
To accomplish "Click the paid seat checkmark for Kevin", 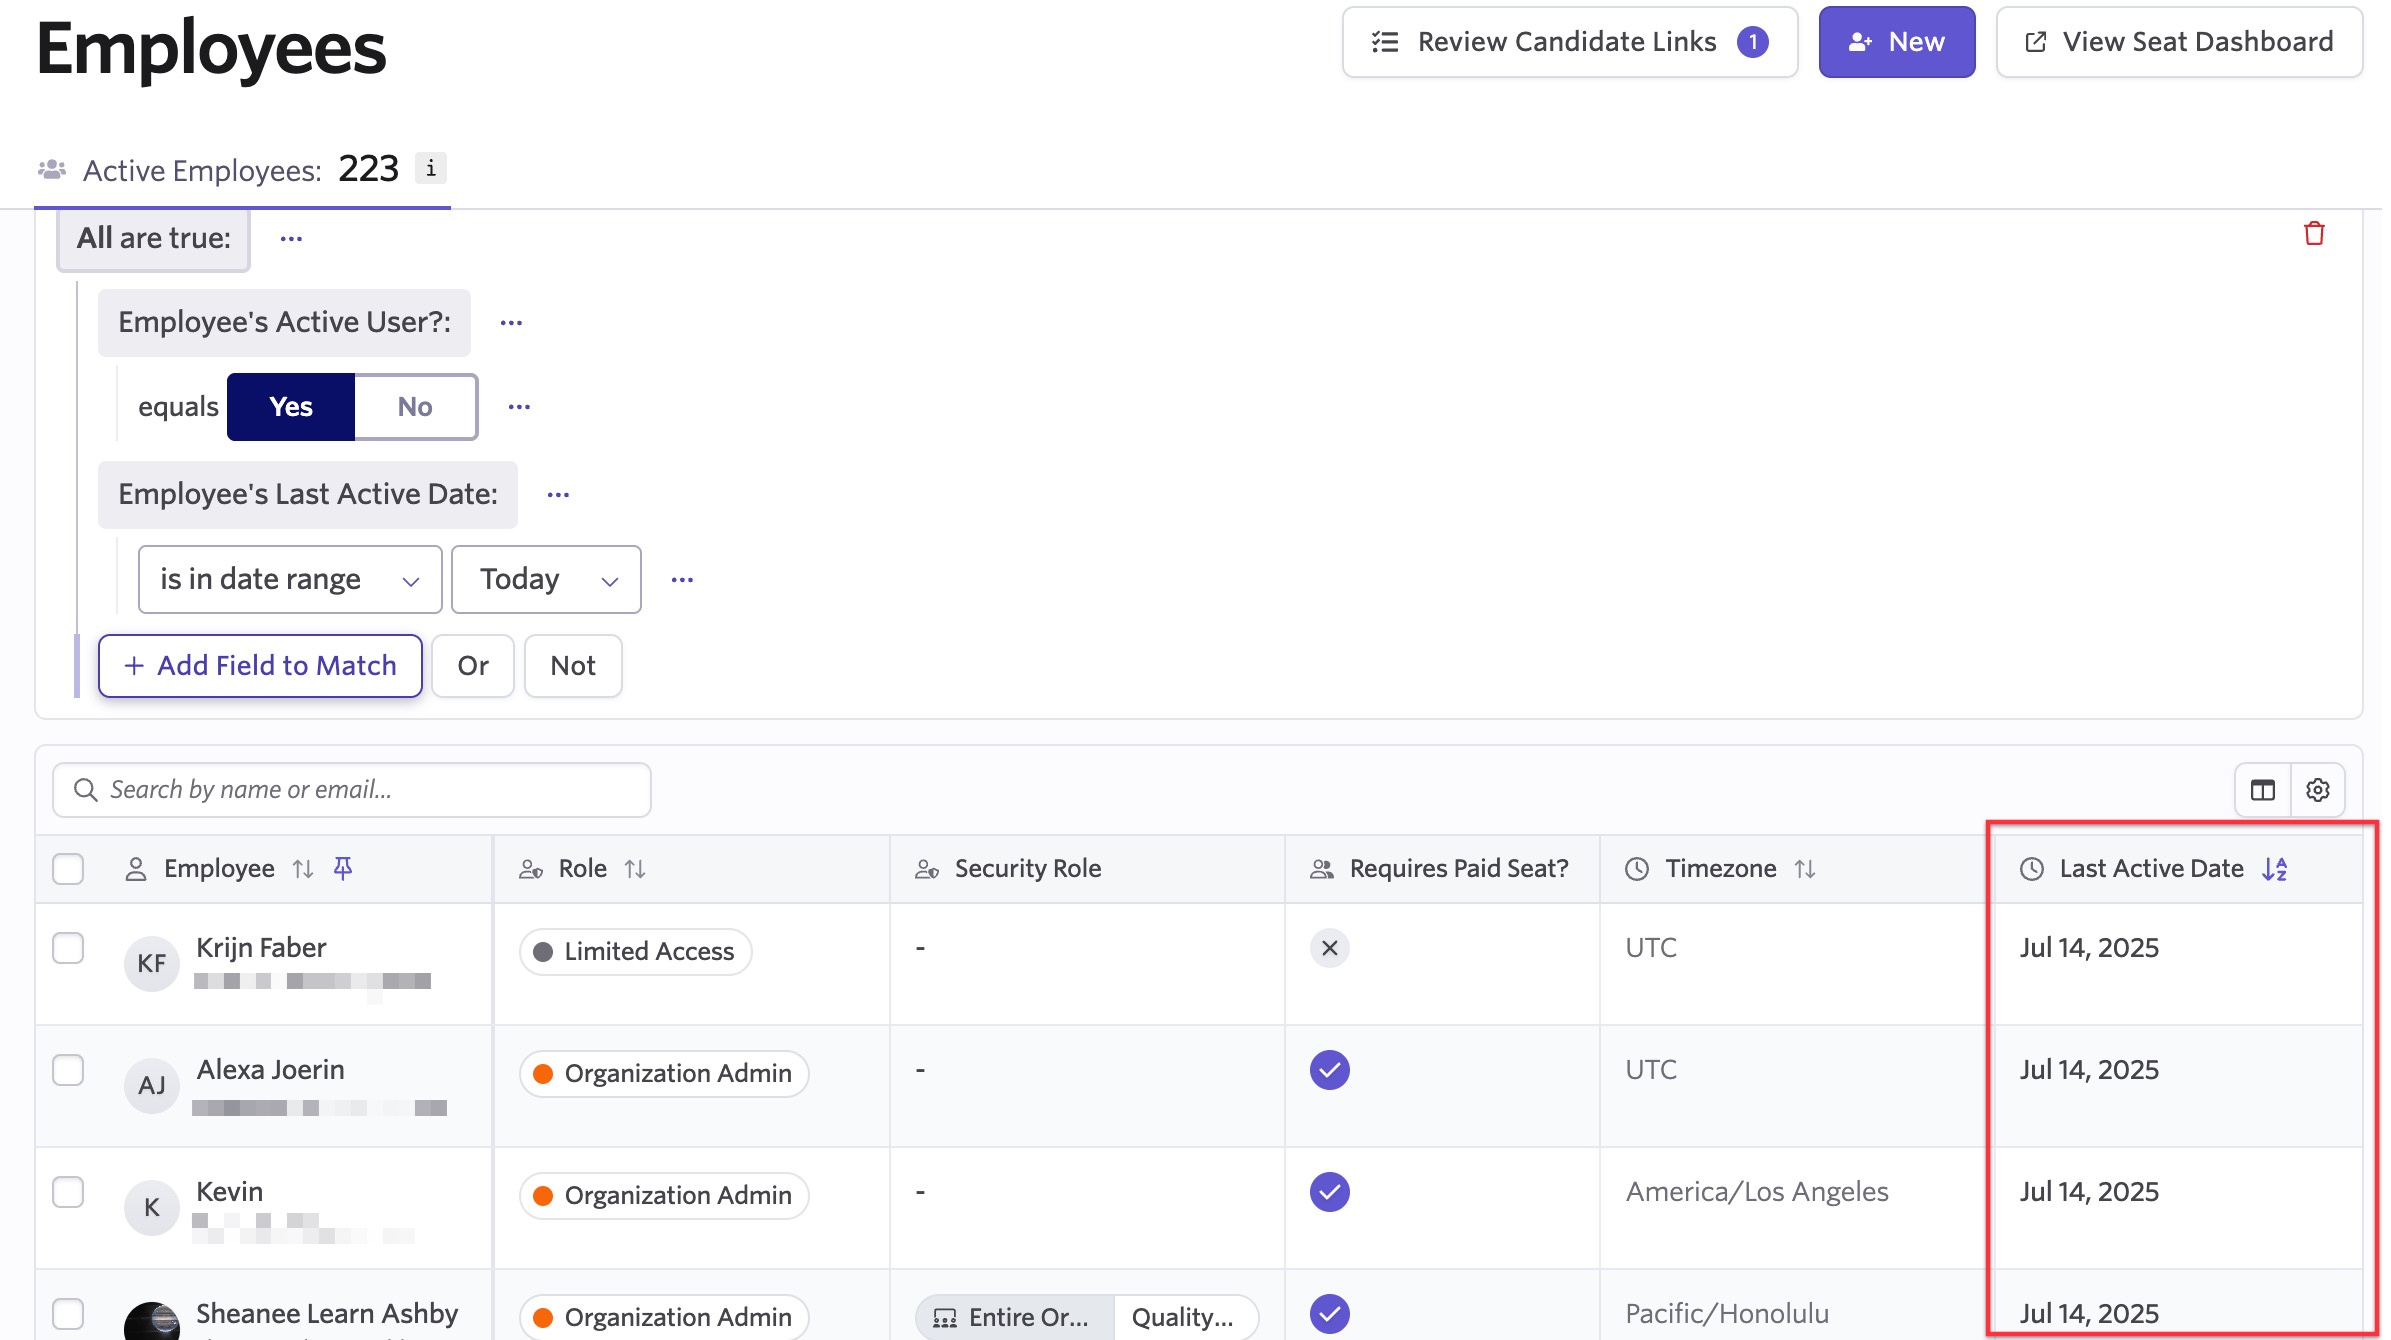I will [1330, 1192].
